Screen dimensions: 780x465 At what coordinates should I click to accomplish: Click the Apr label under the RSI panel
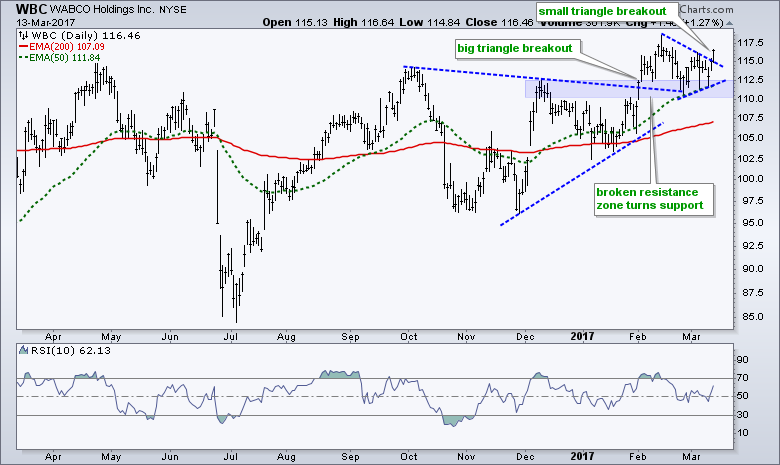click(x=53, y=457)
